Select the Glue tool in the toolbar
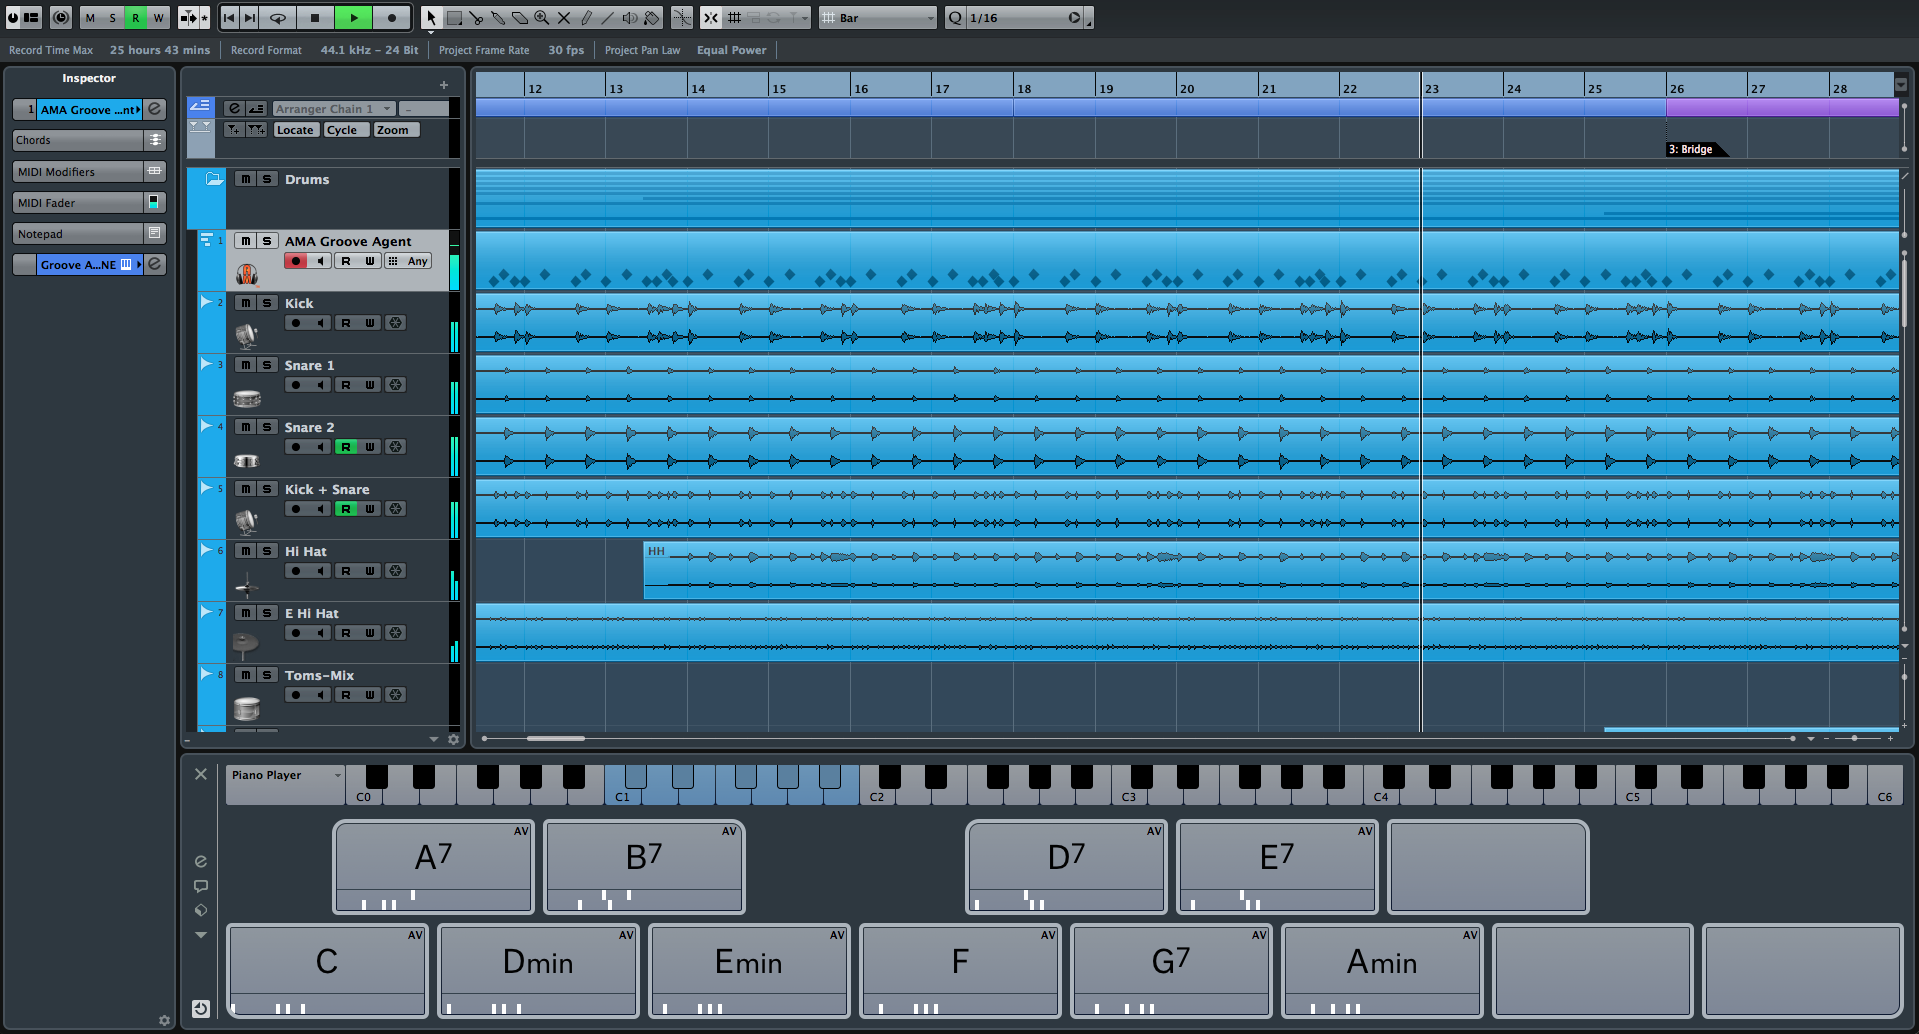The image size is (1919, 1034). 498,17
